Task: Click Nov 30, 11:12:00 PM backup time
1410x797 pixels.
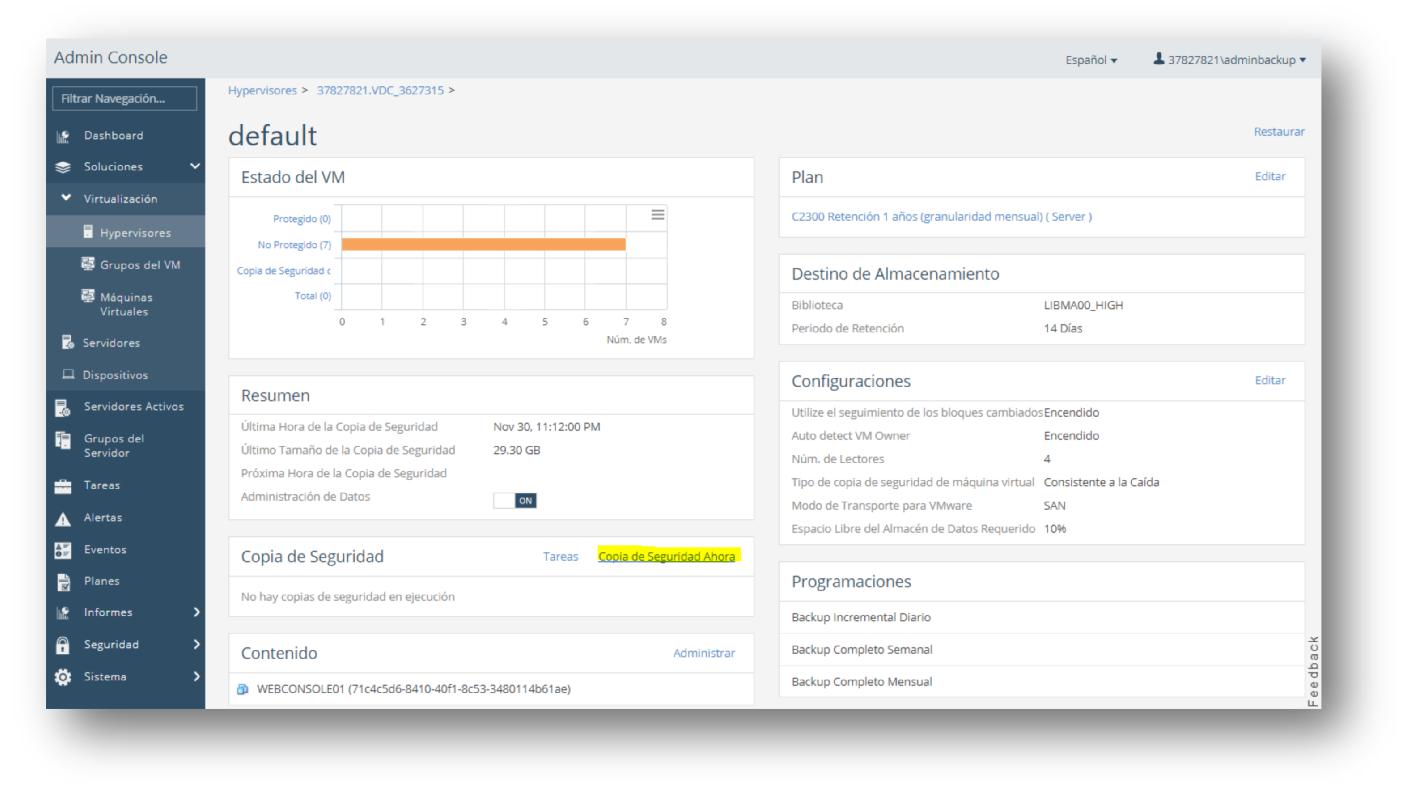Action: pyautogui.click(x=548, y=428)
